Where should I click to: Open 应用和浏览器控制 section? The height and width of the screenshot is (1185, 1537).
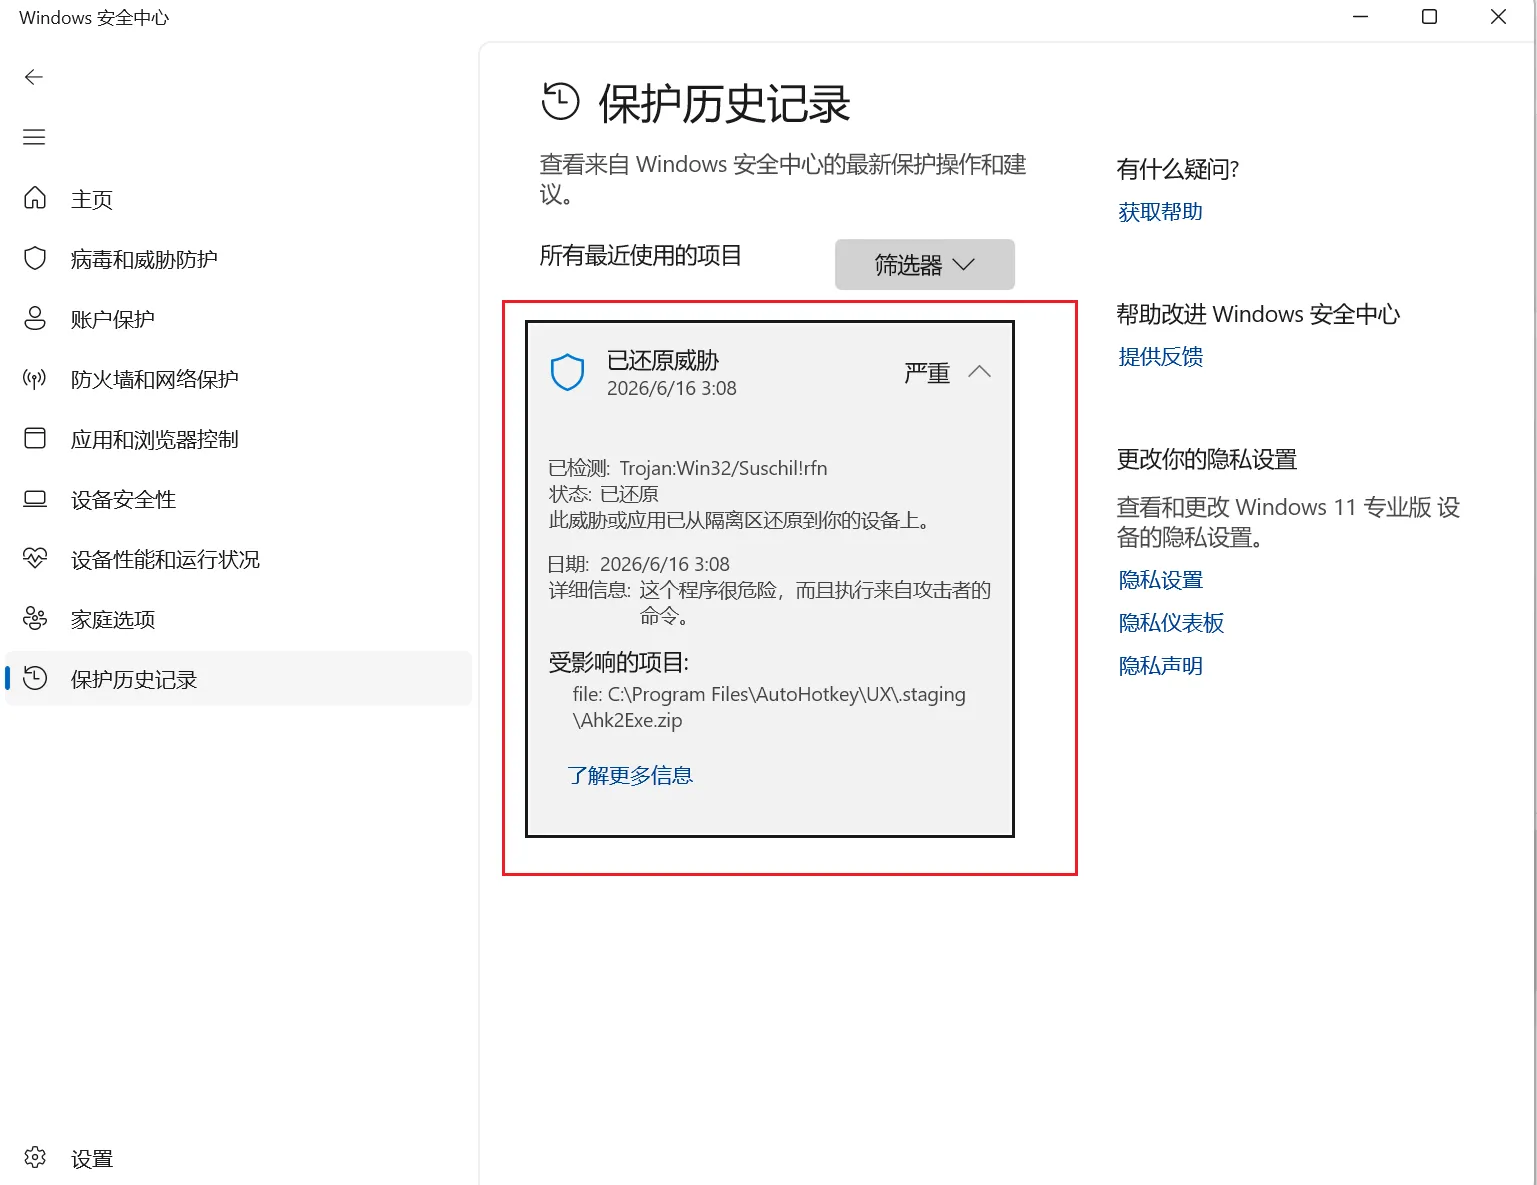238,439
